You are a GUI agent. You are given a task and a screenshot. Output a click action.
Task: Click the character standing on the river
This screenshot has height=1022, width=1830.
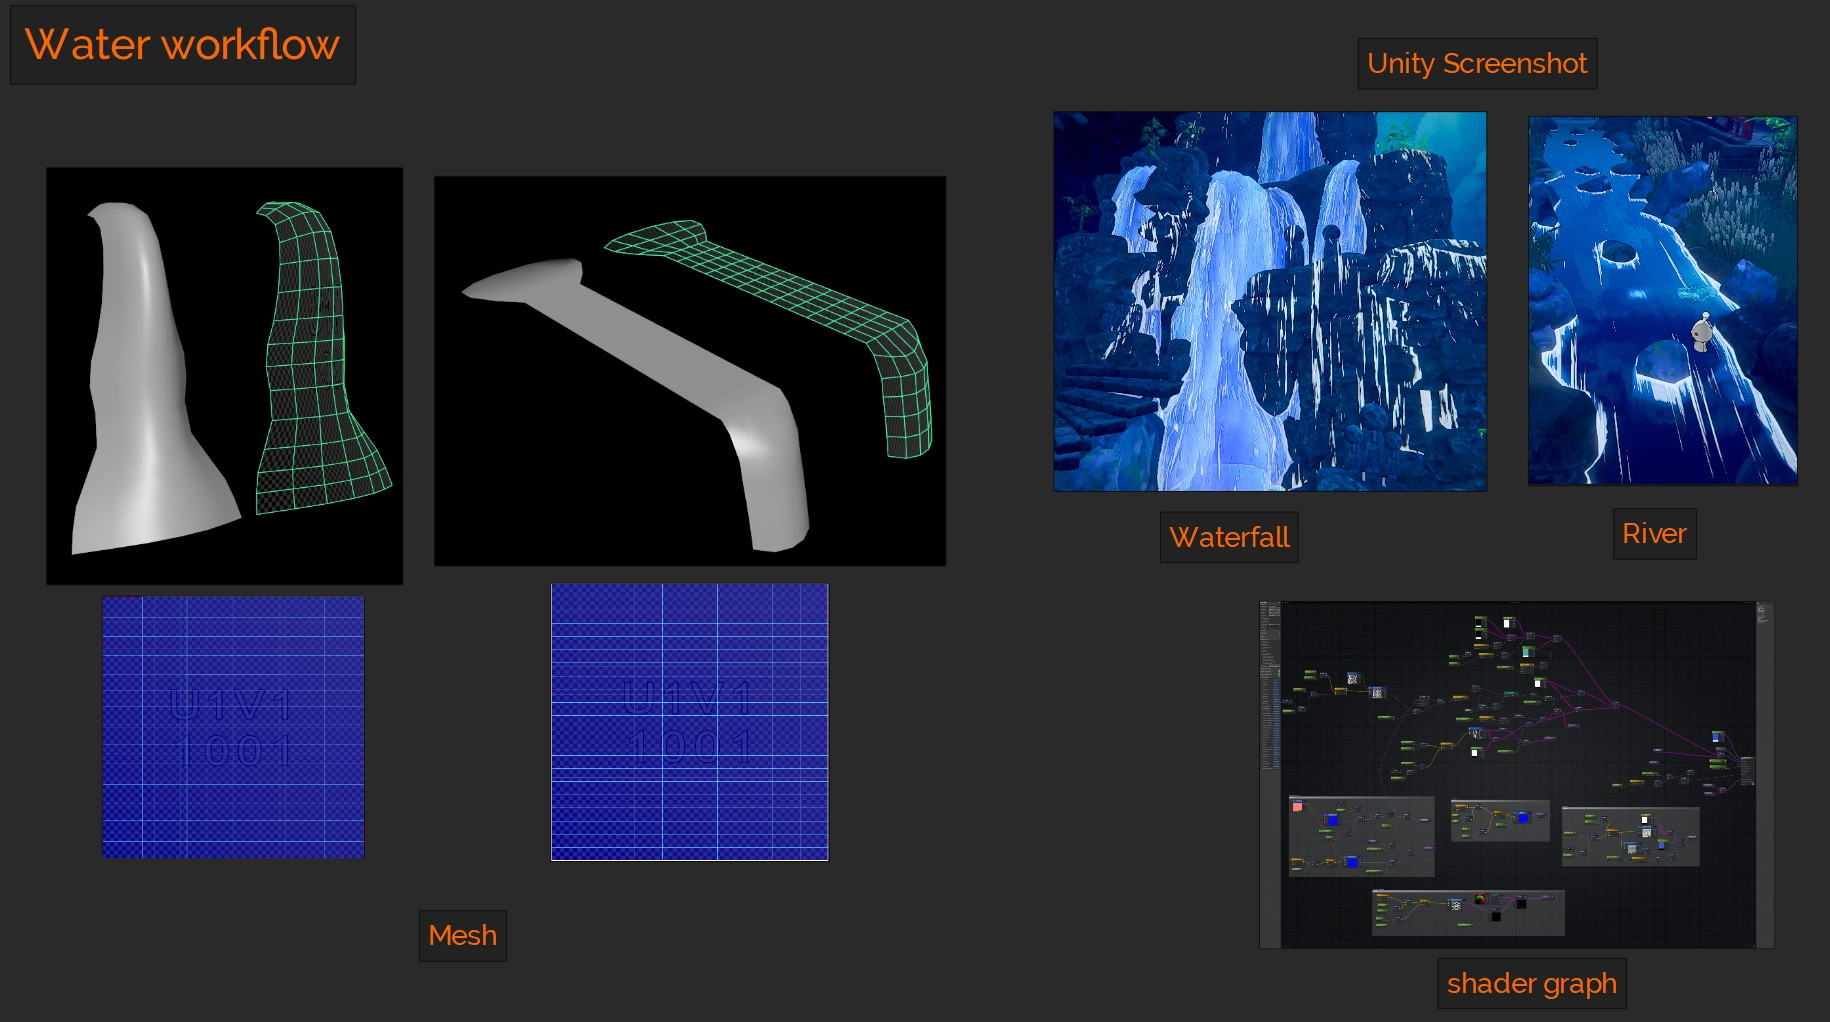1702,332
